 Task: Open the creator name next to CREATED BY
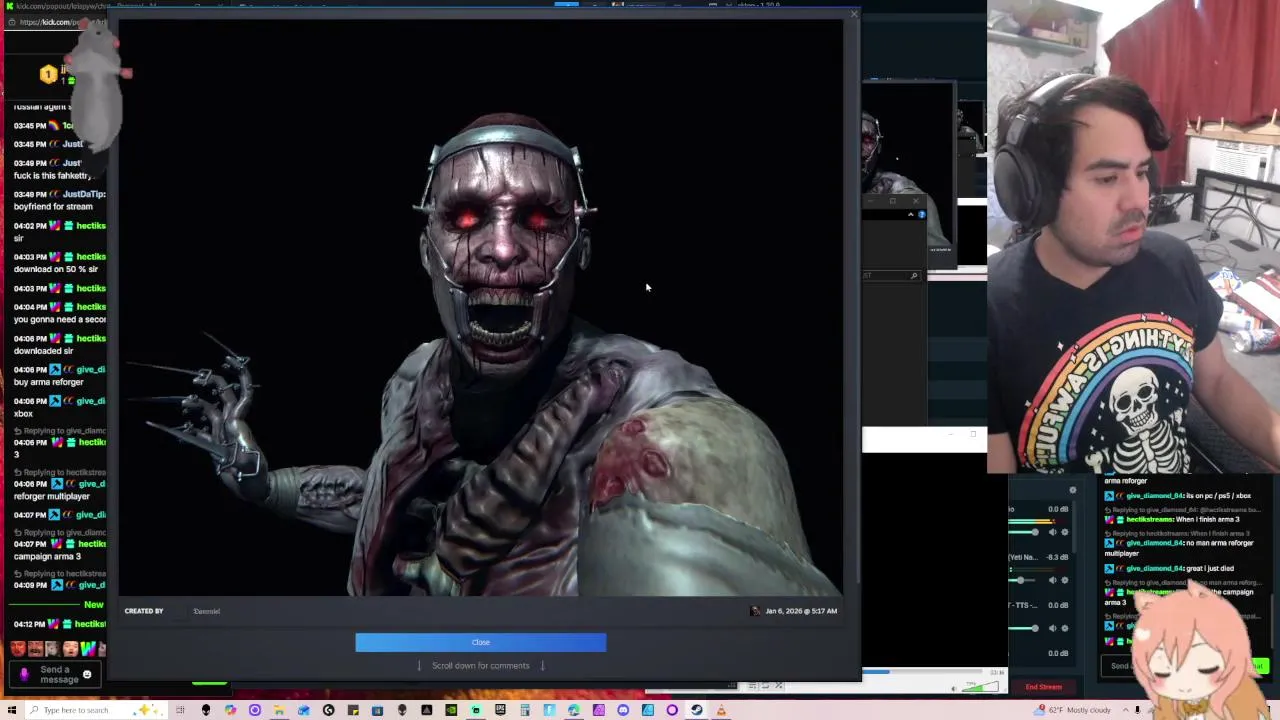click(x=206, y=611)
